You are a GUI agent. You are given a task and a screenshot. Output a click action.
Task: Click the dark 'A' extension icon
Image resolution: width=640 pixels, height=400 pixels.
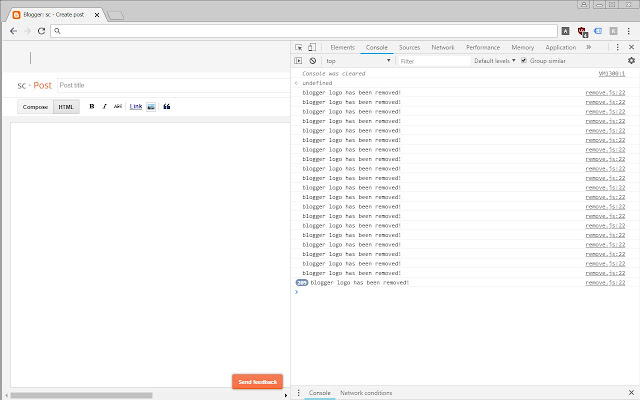[565, 31]
